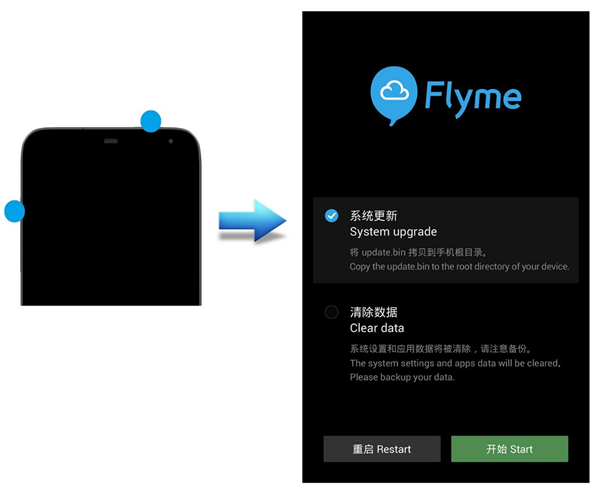Select the Clear data radio button
This screenshot has width=598, height=498.
point(331,312)
